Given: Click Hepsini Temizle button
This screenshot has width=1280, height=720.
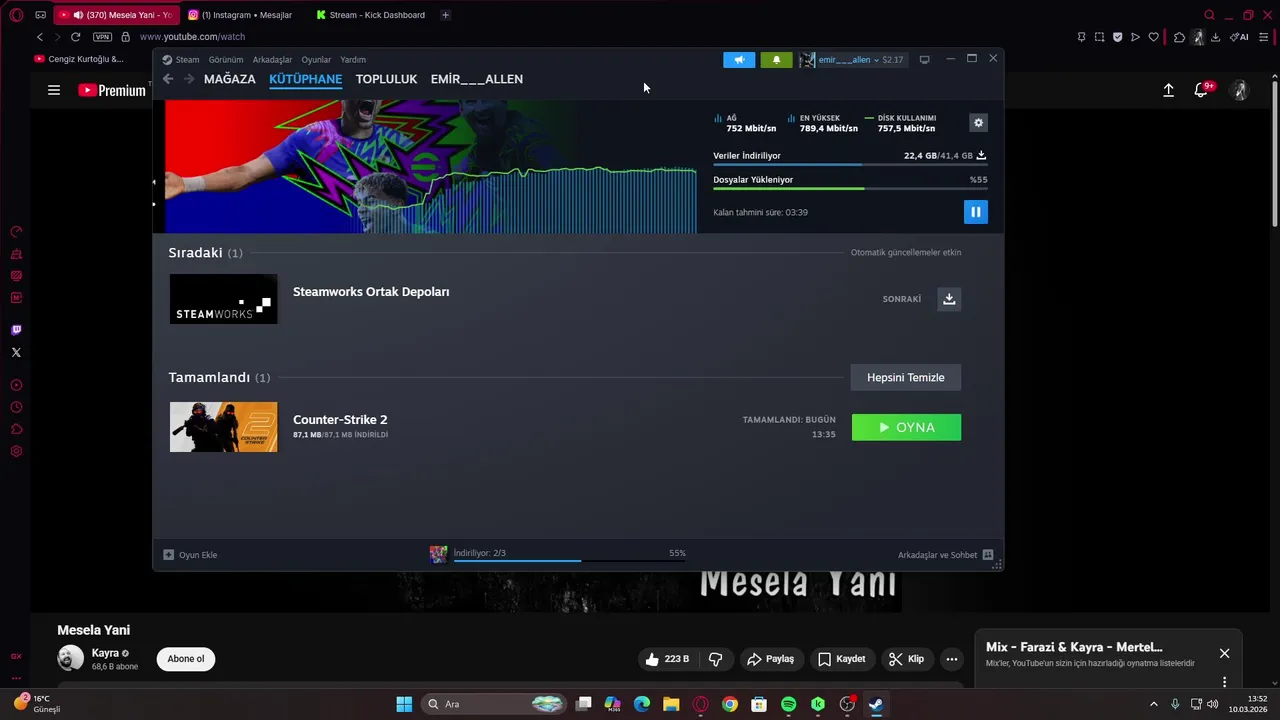Looking at the screenshot, I should click(x=905, y=377).
